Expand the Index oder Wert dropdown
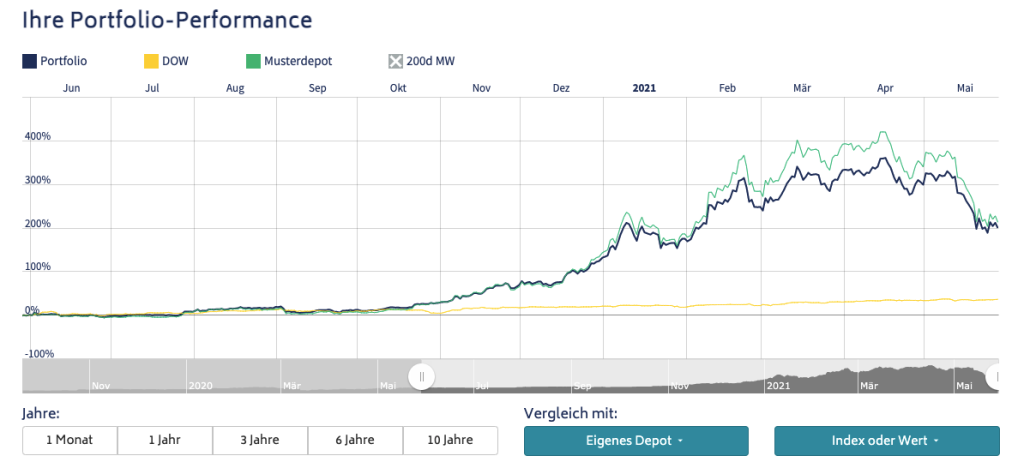Screen dimensions: 1024x474 tap(886, 440)
